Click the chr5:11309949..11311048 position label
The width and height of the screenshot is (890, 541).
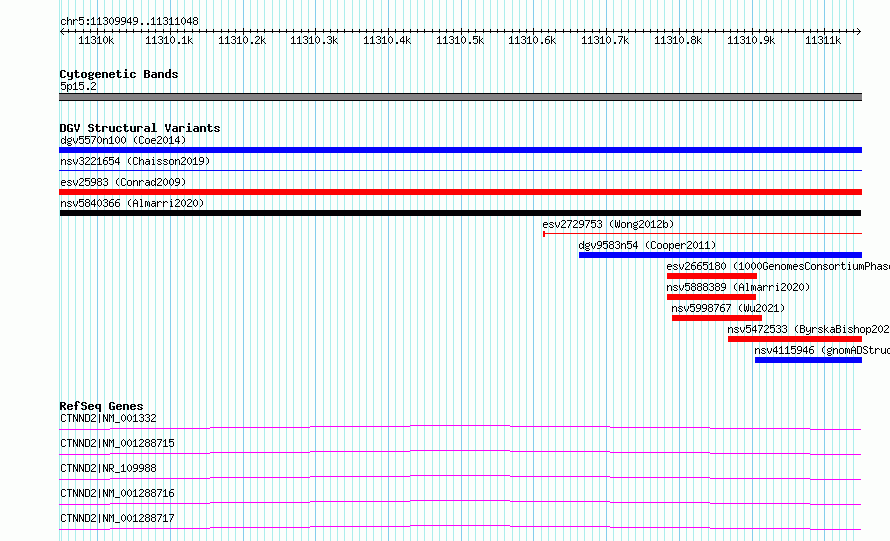[129, 21]
